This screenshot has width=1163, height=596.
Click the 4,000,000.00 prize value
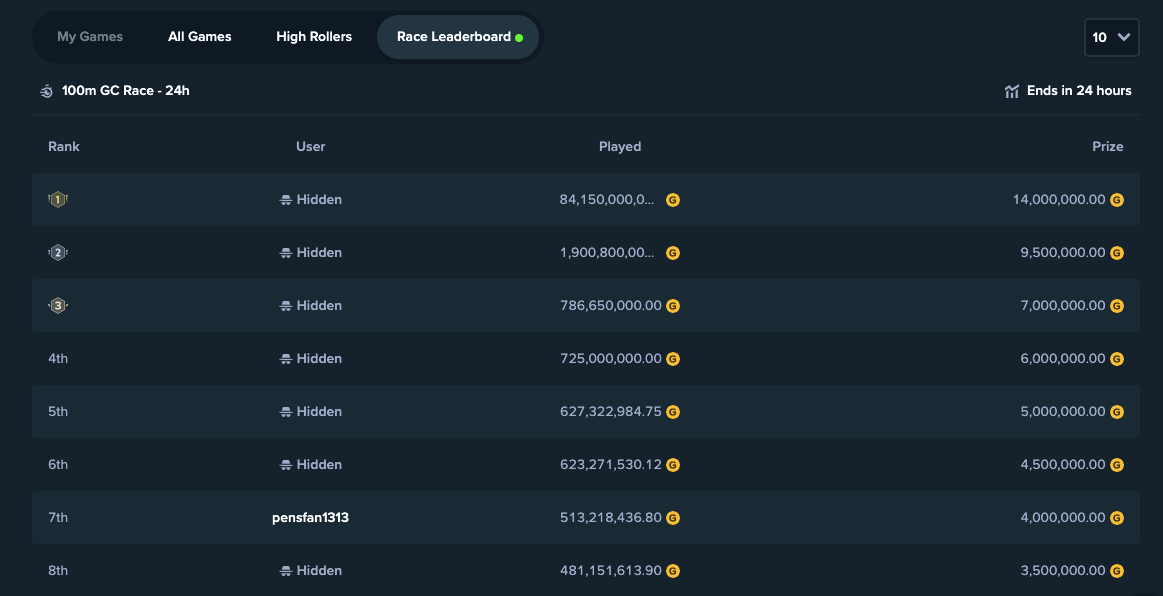[x=1063, y=517]
